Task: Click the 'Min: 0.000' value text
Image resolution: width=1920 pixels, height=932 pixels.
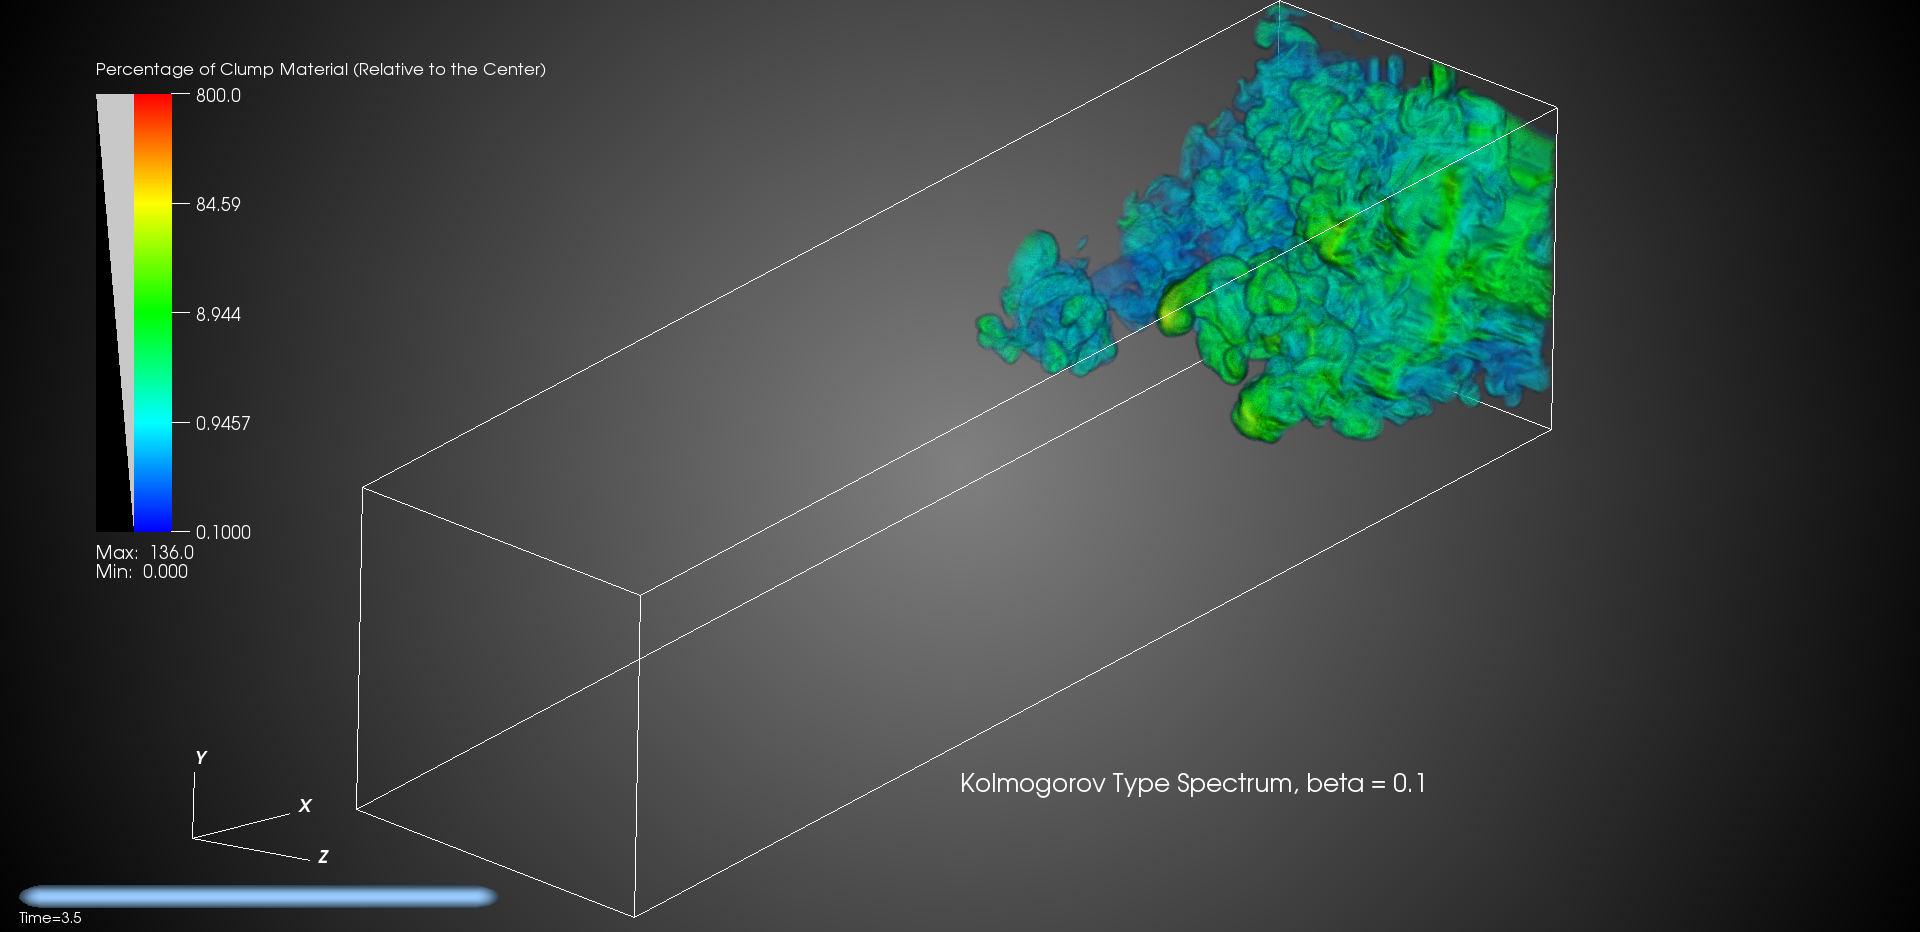Action: point(142,571)
